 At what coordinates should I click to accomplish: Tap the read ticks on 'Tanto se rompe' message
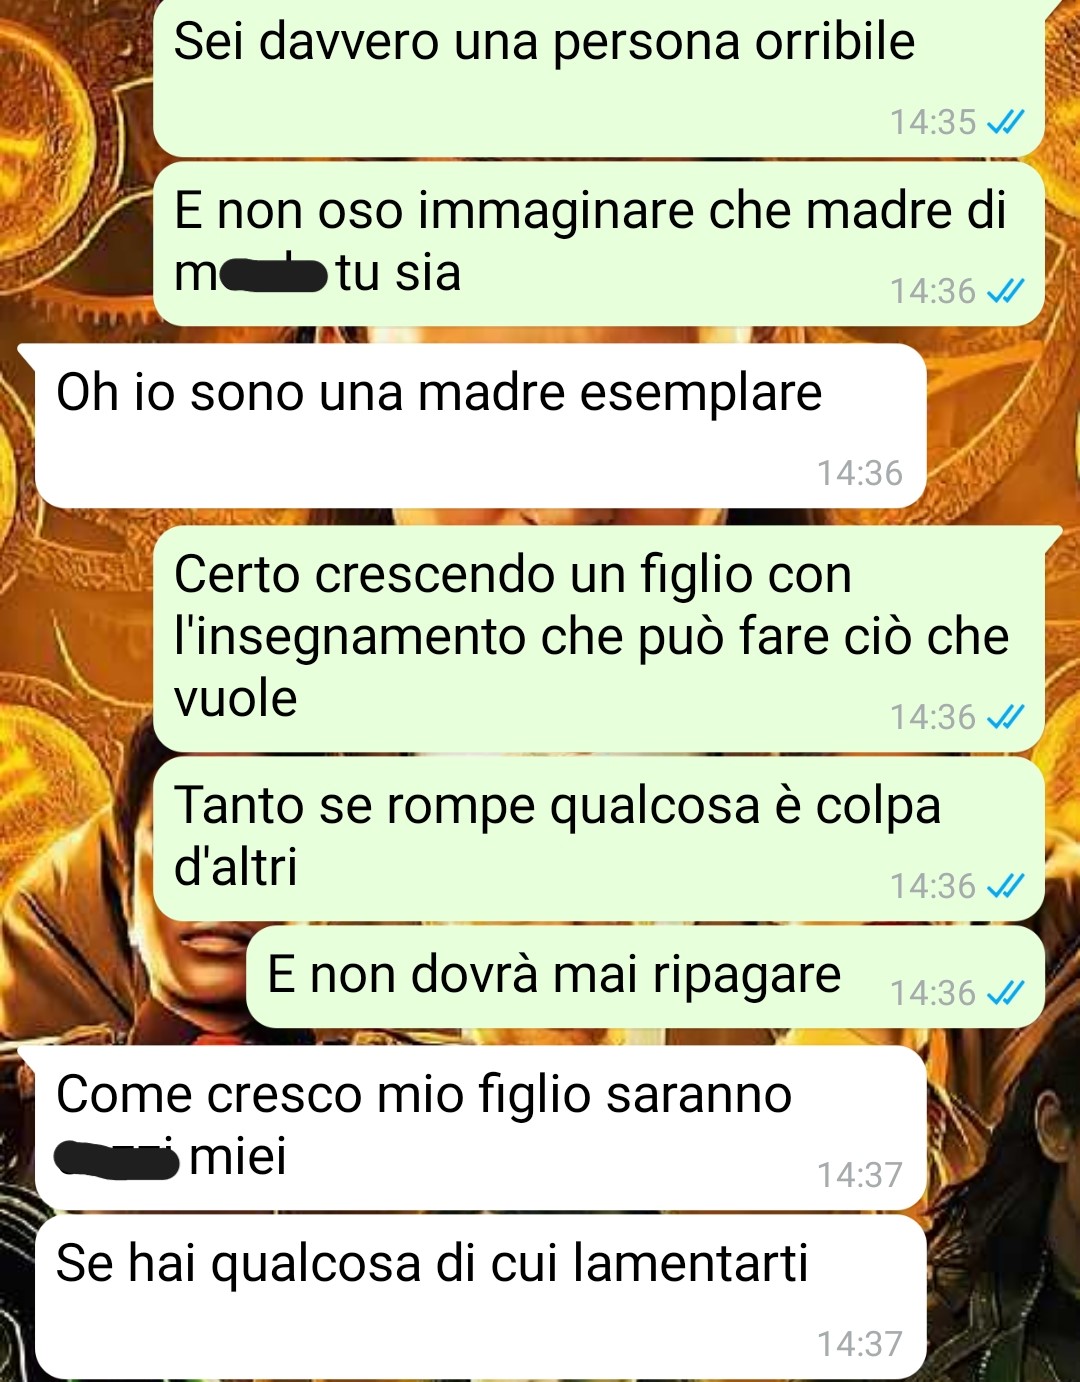click(x=1005, y=886)
